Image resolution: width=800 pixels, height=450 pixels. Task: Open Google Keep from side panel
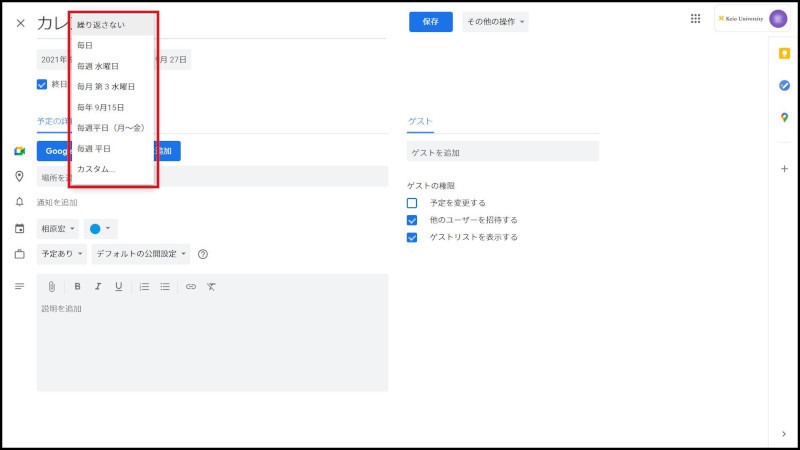[784, 53]
